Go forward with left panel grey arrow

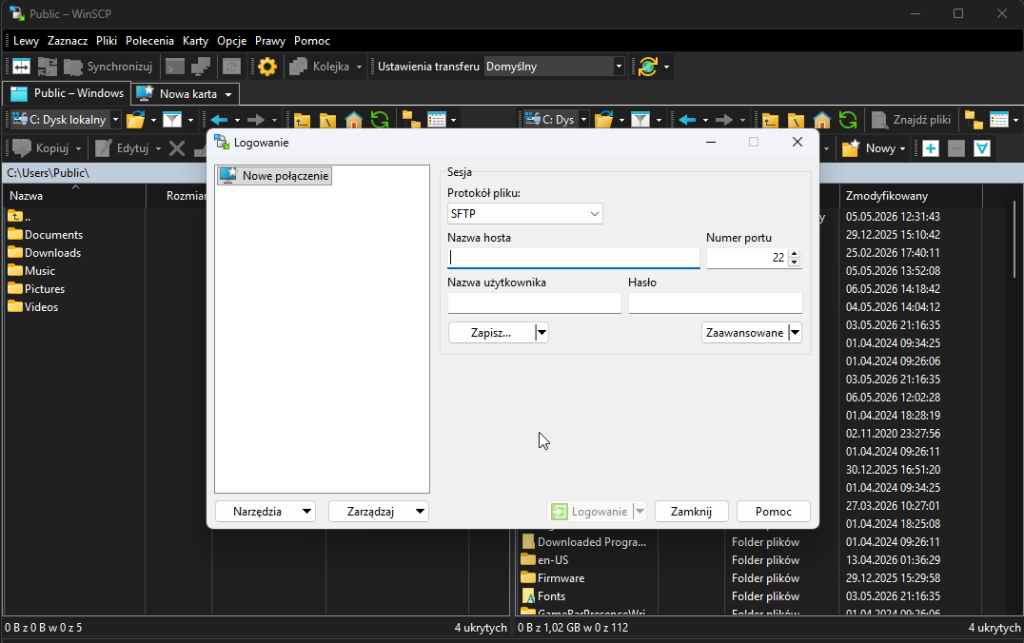click(256, 119)
